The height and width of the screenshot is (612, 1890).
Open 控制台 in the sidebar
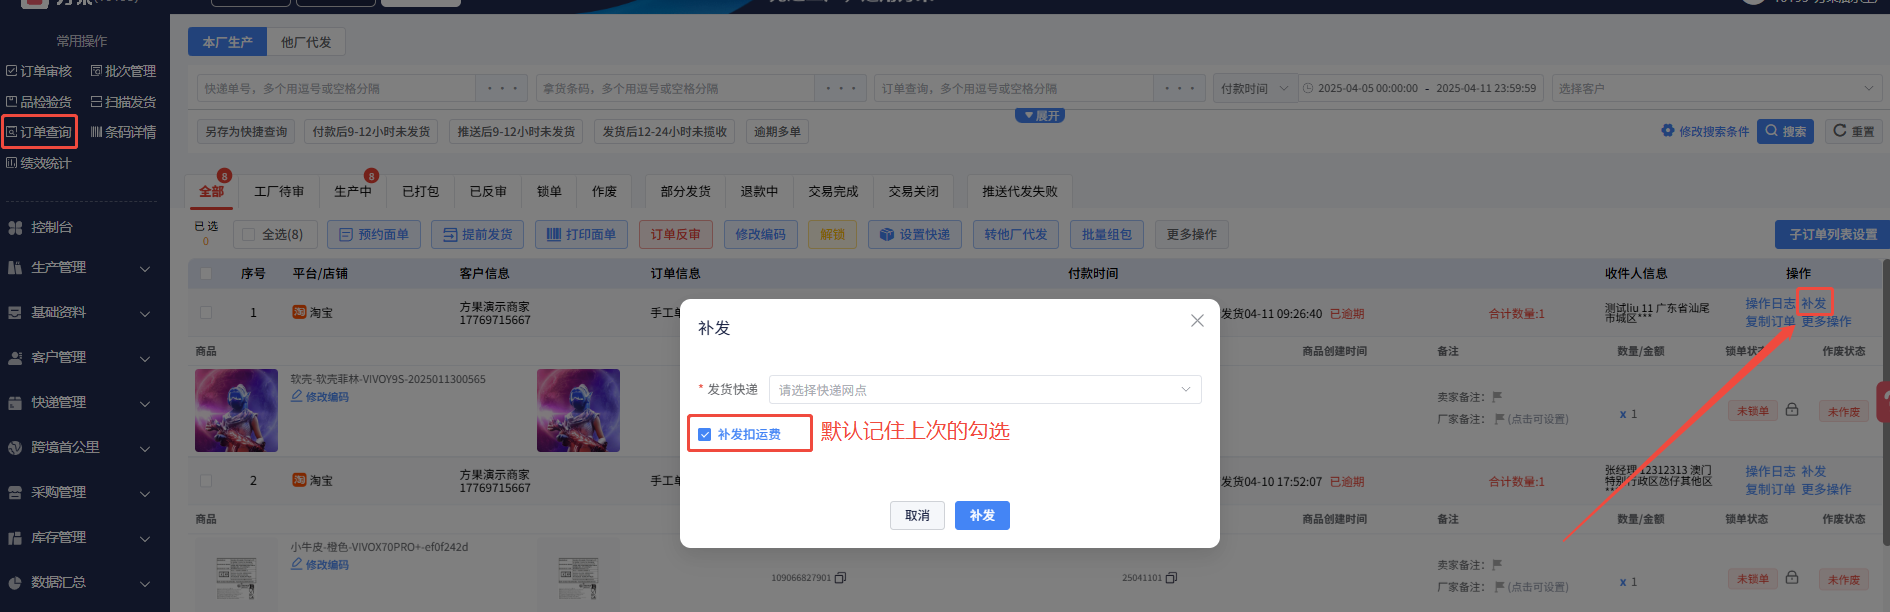(x=51, y=227)
